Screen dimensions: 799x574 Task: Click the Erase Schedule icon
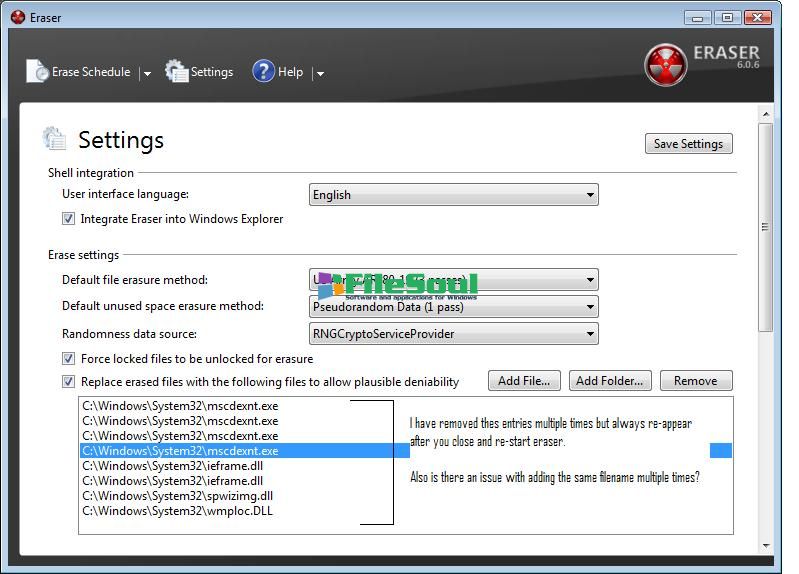(37, 71)
